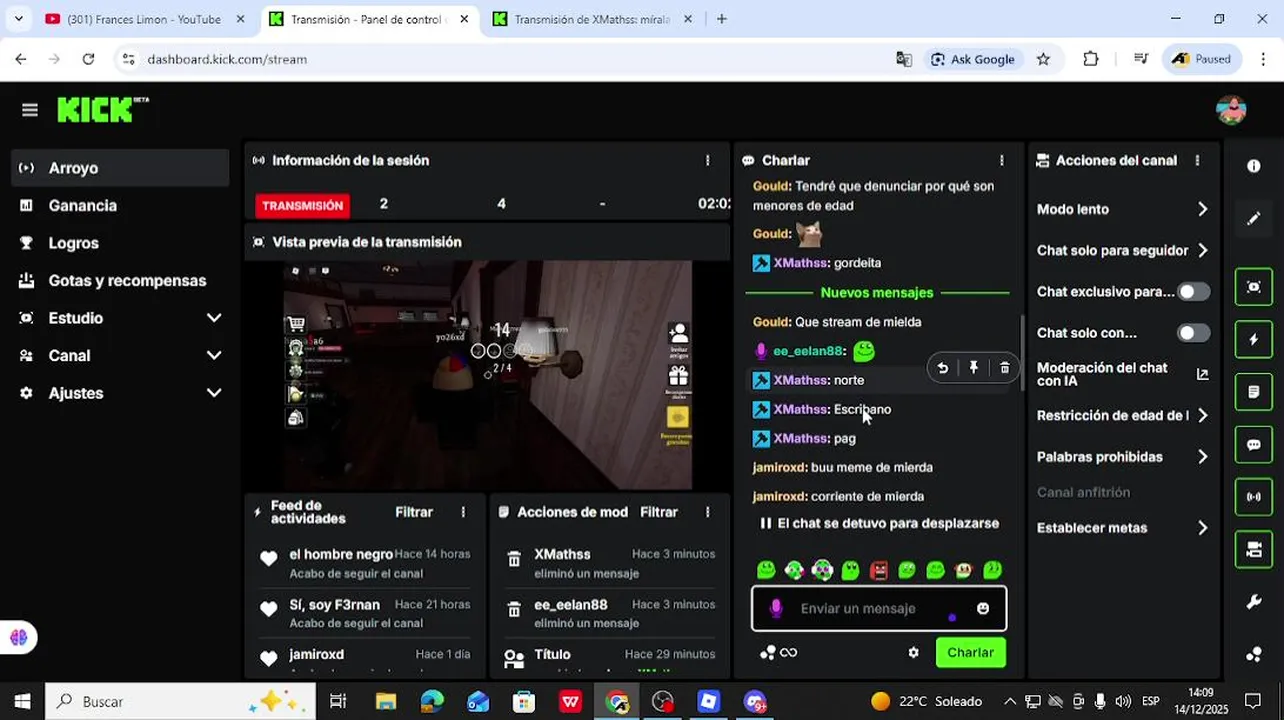Switch to the Frances Limon YouTube tab

[x=143, y=19]
